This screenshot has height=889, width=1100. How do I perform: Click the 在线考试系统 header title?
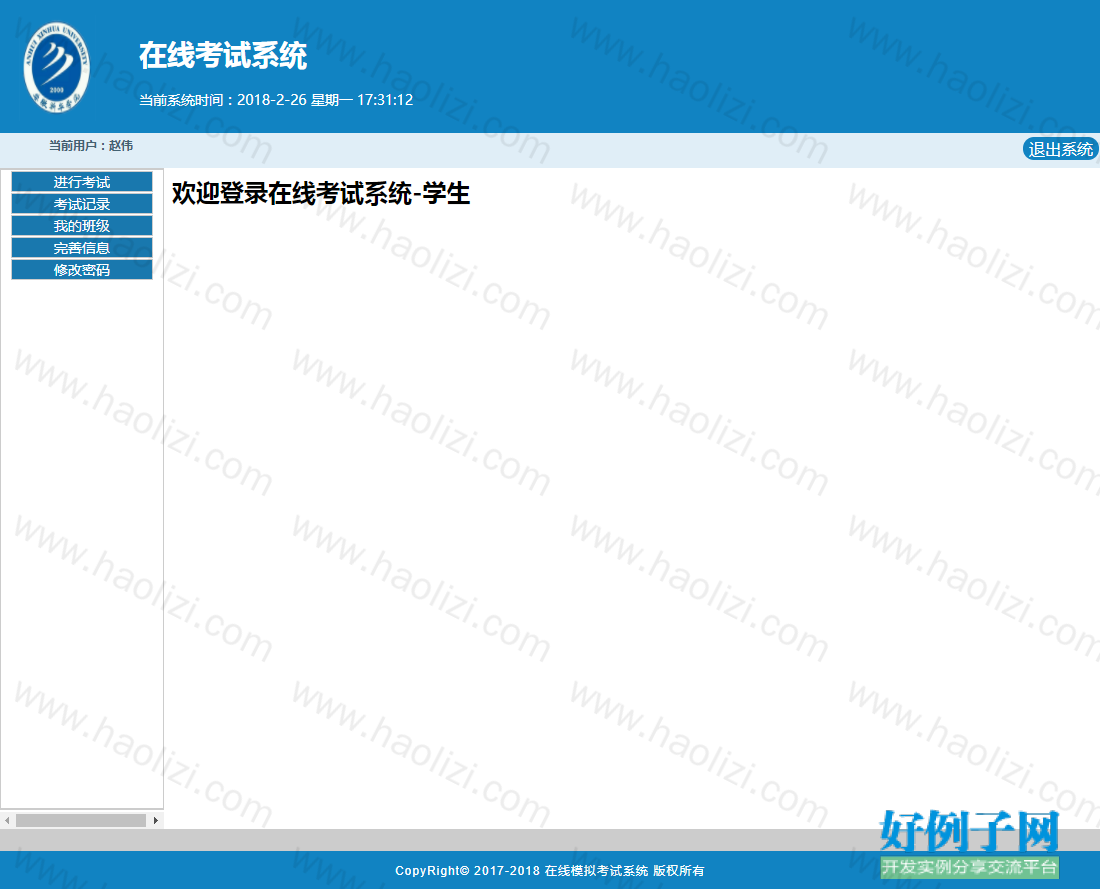(223, 55)
